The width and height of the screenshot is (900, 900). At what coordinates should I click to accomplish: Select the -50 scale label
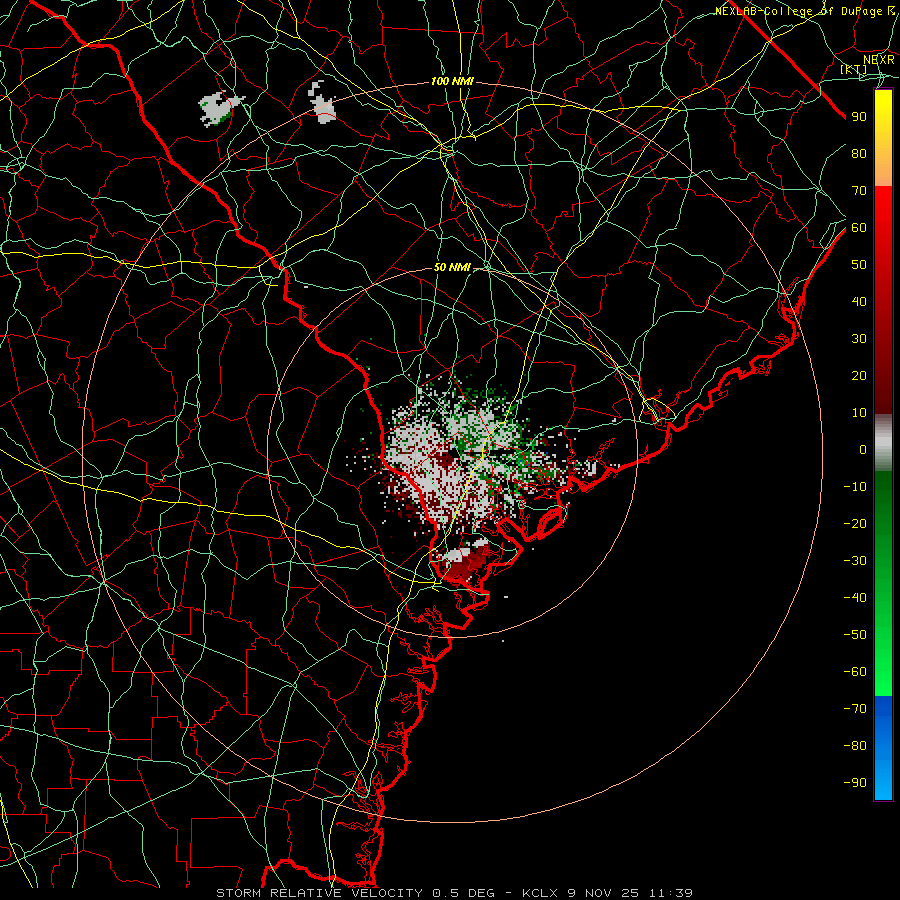click(x=855, y=635)
